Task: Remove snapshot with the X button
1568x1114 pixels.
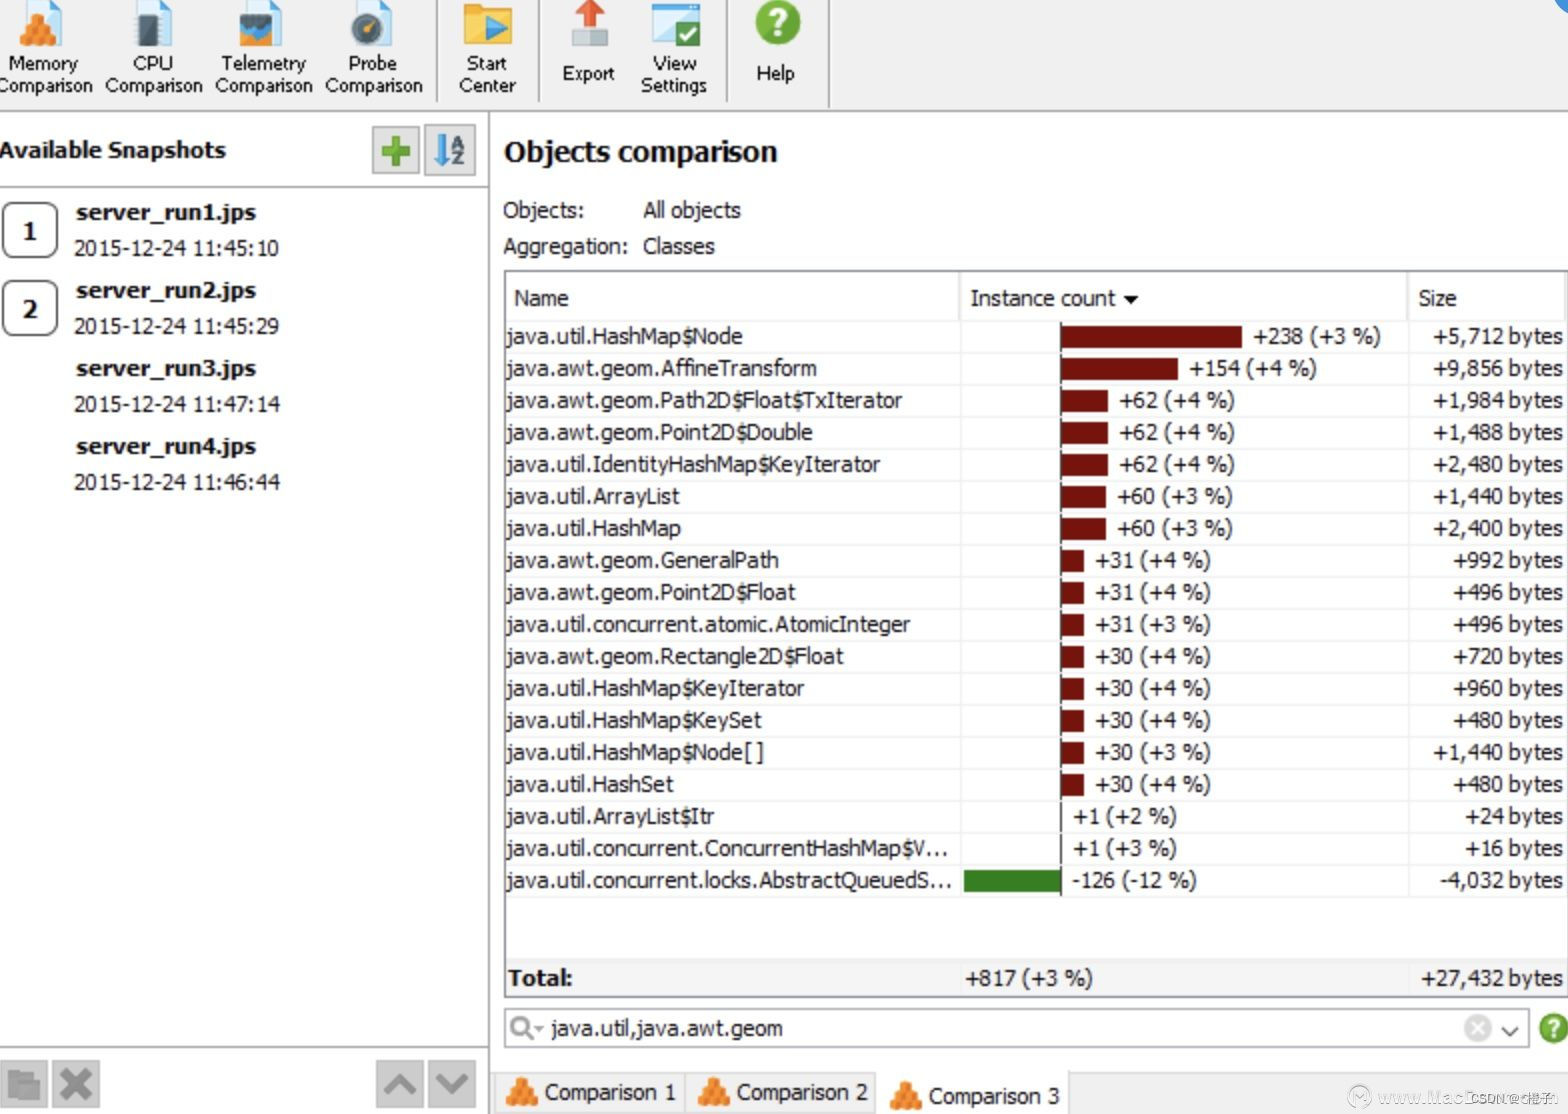Action: [76, 1084]
